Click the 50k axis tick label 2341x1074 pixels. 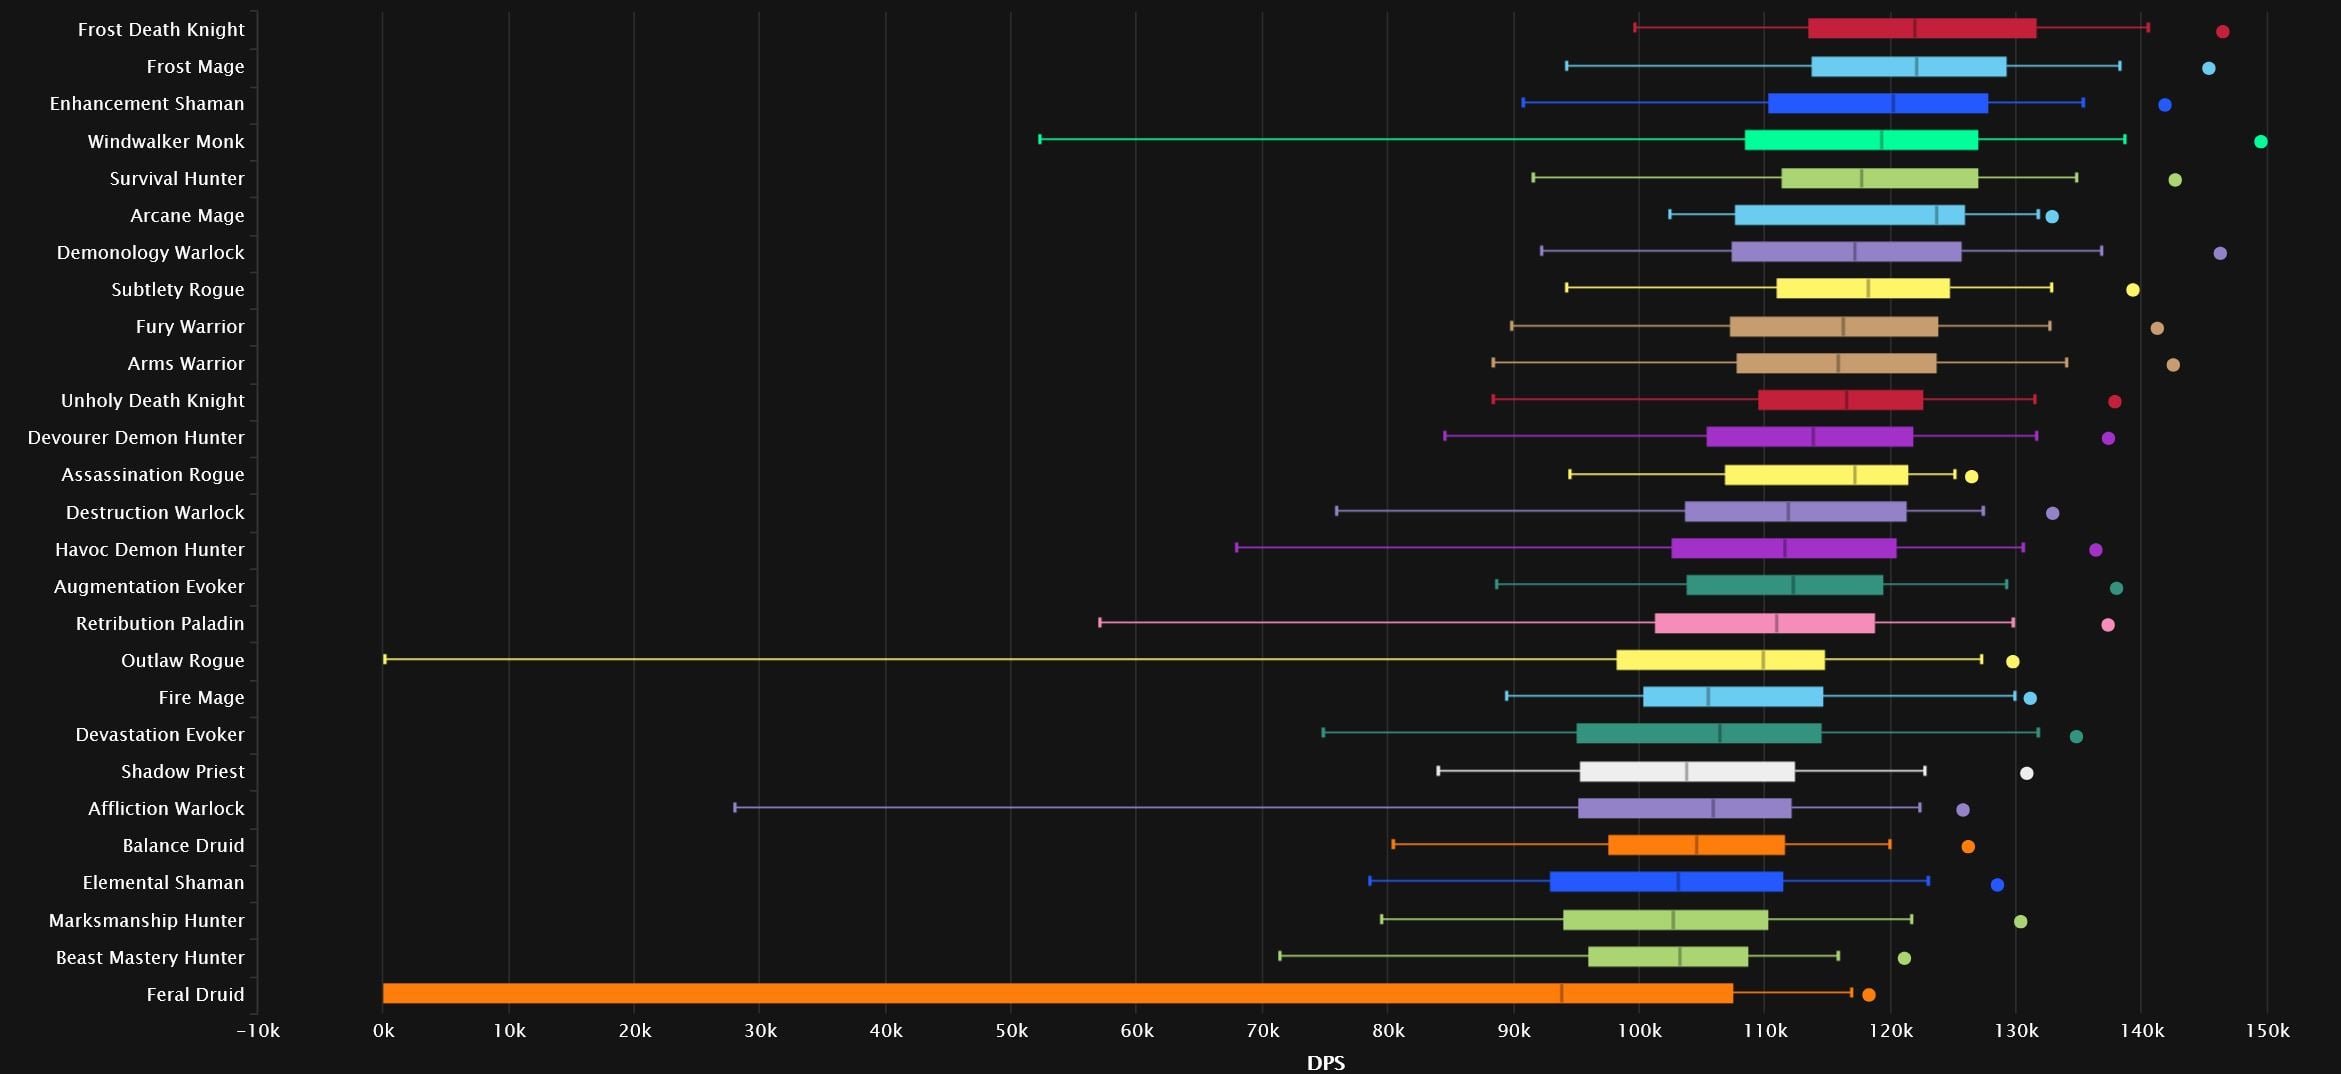coord(1011,1031)
